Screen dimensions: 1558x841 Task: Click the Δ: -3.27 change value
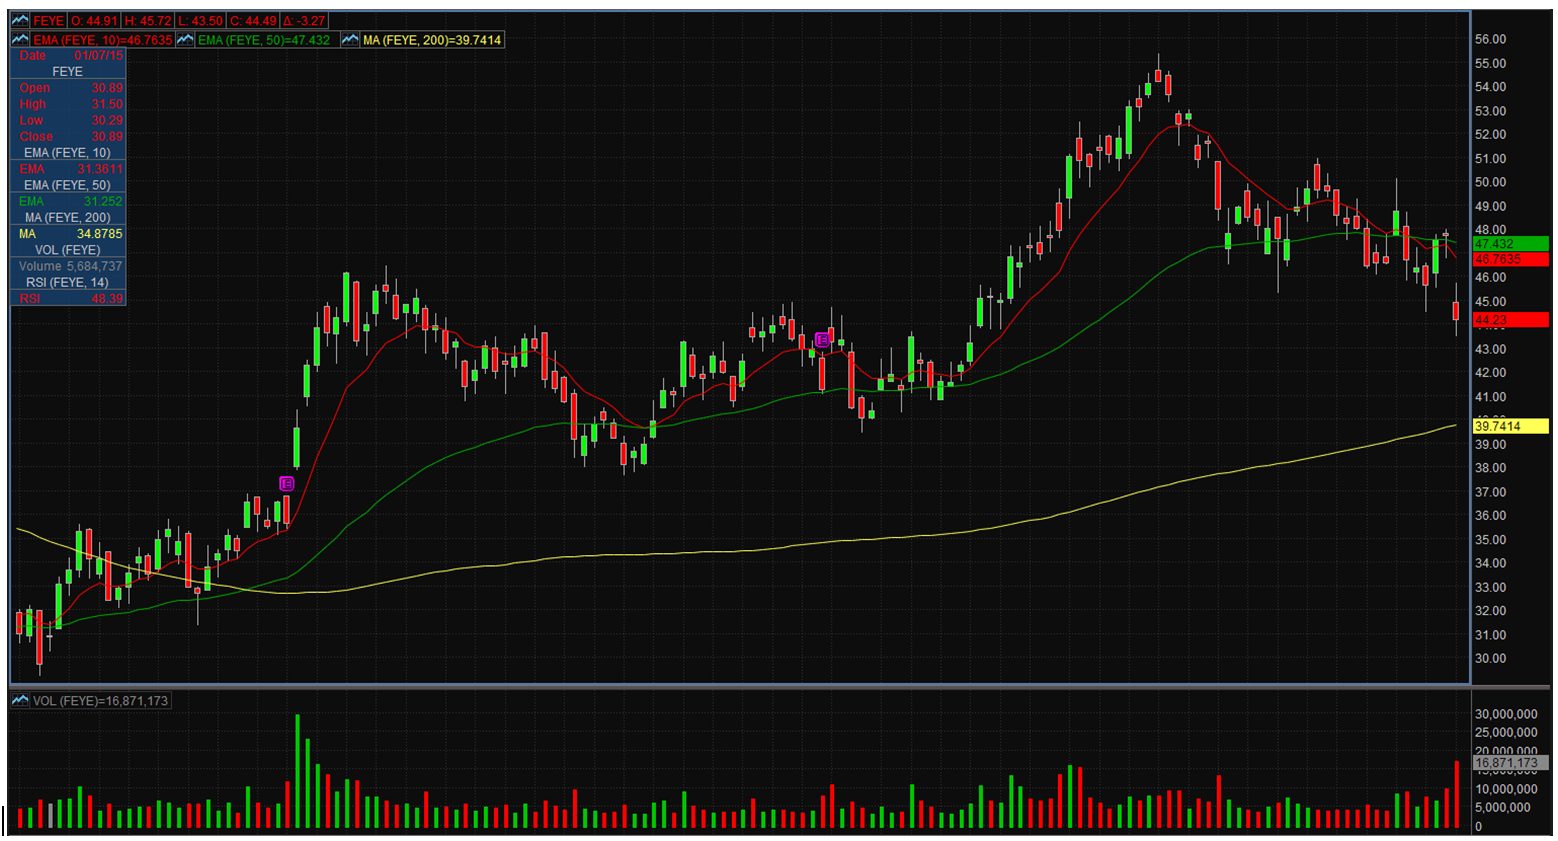coord(304,21)
